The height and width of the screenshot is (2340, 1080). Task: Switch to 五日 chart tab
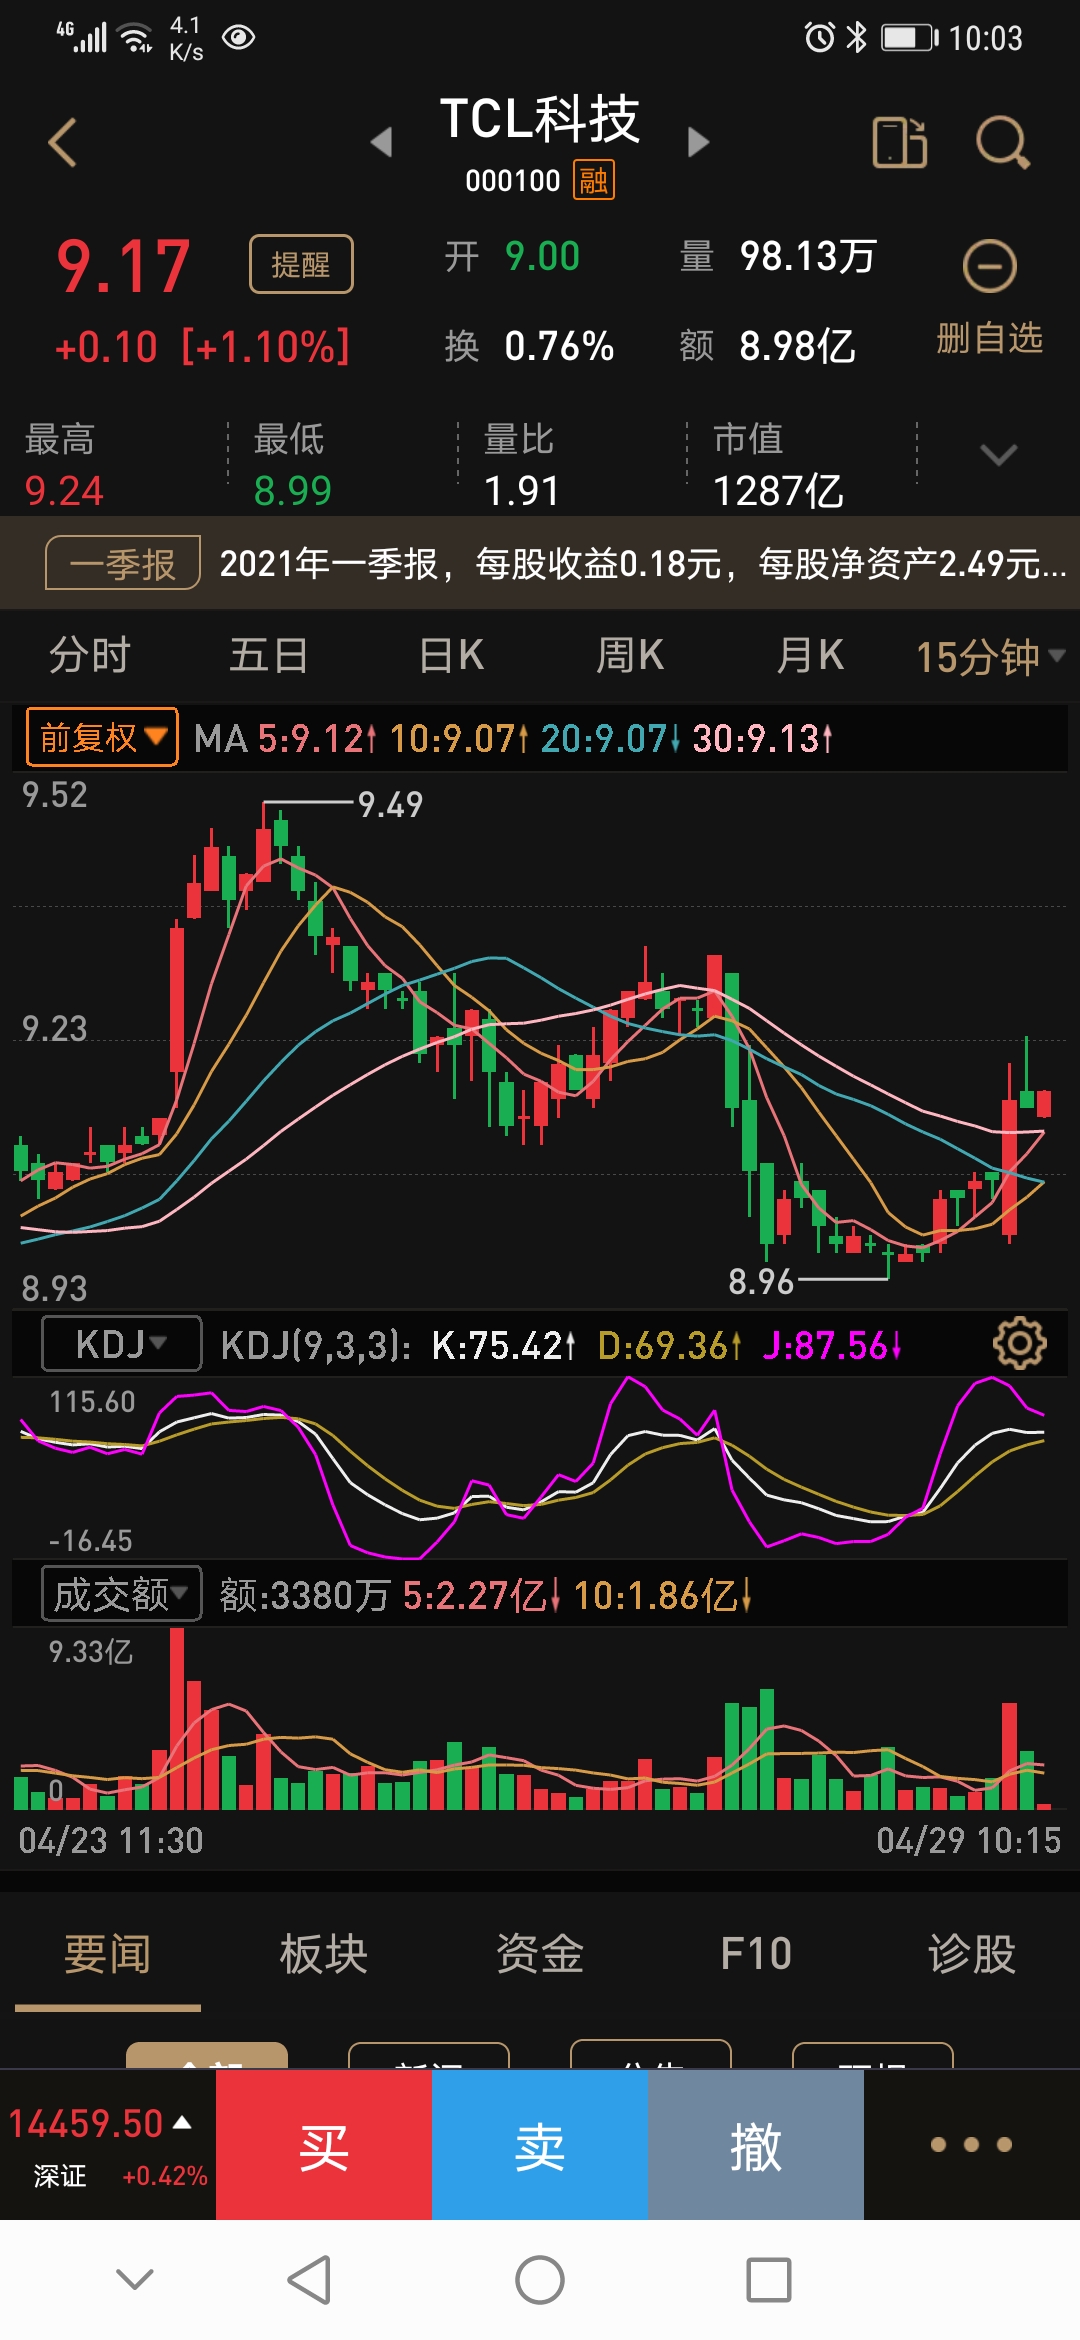coord(269,656)
